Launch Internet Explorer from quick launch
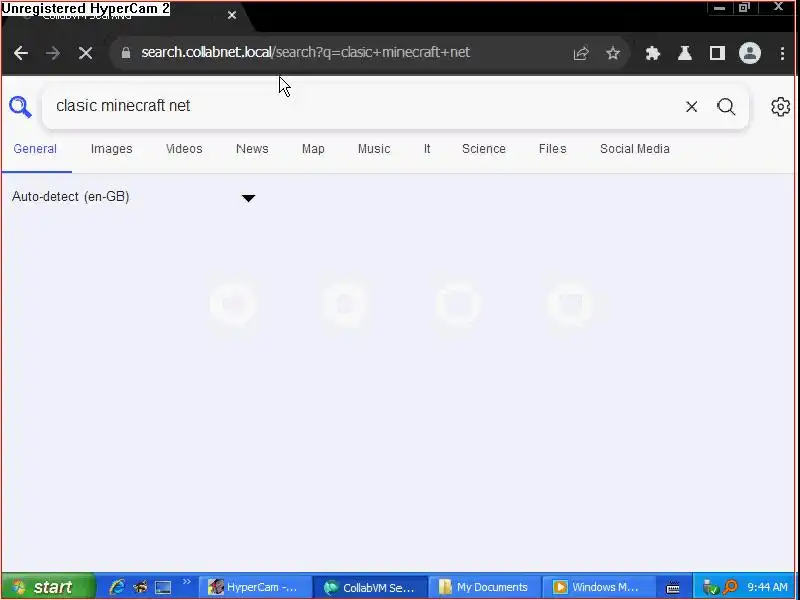 [117, 587]
